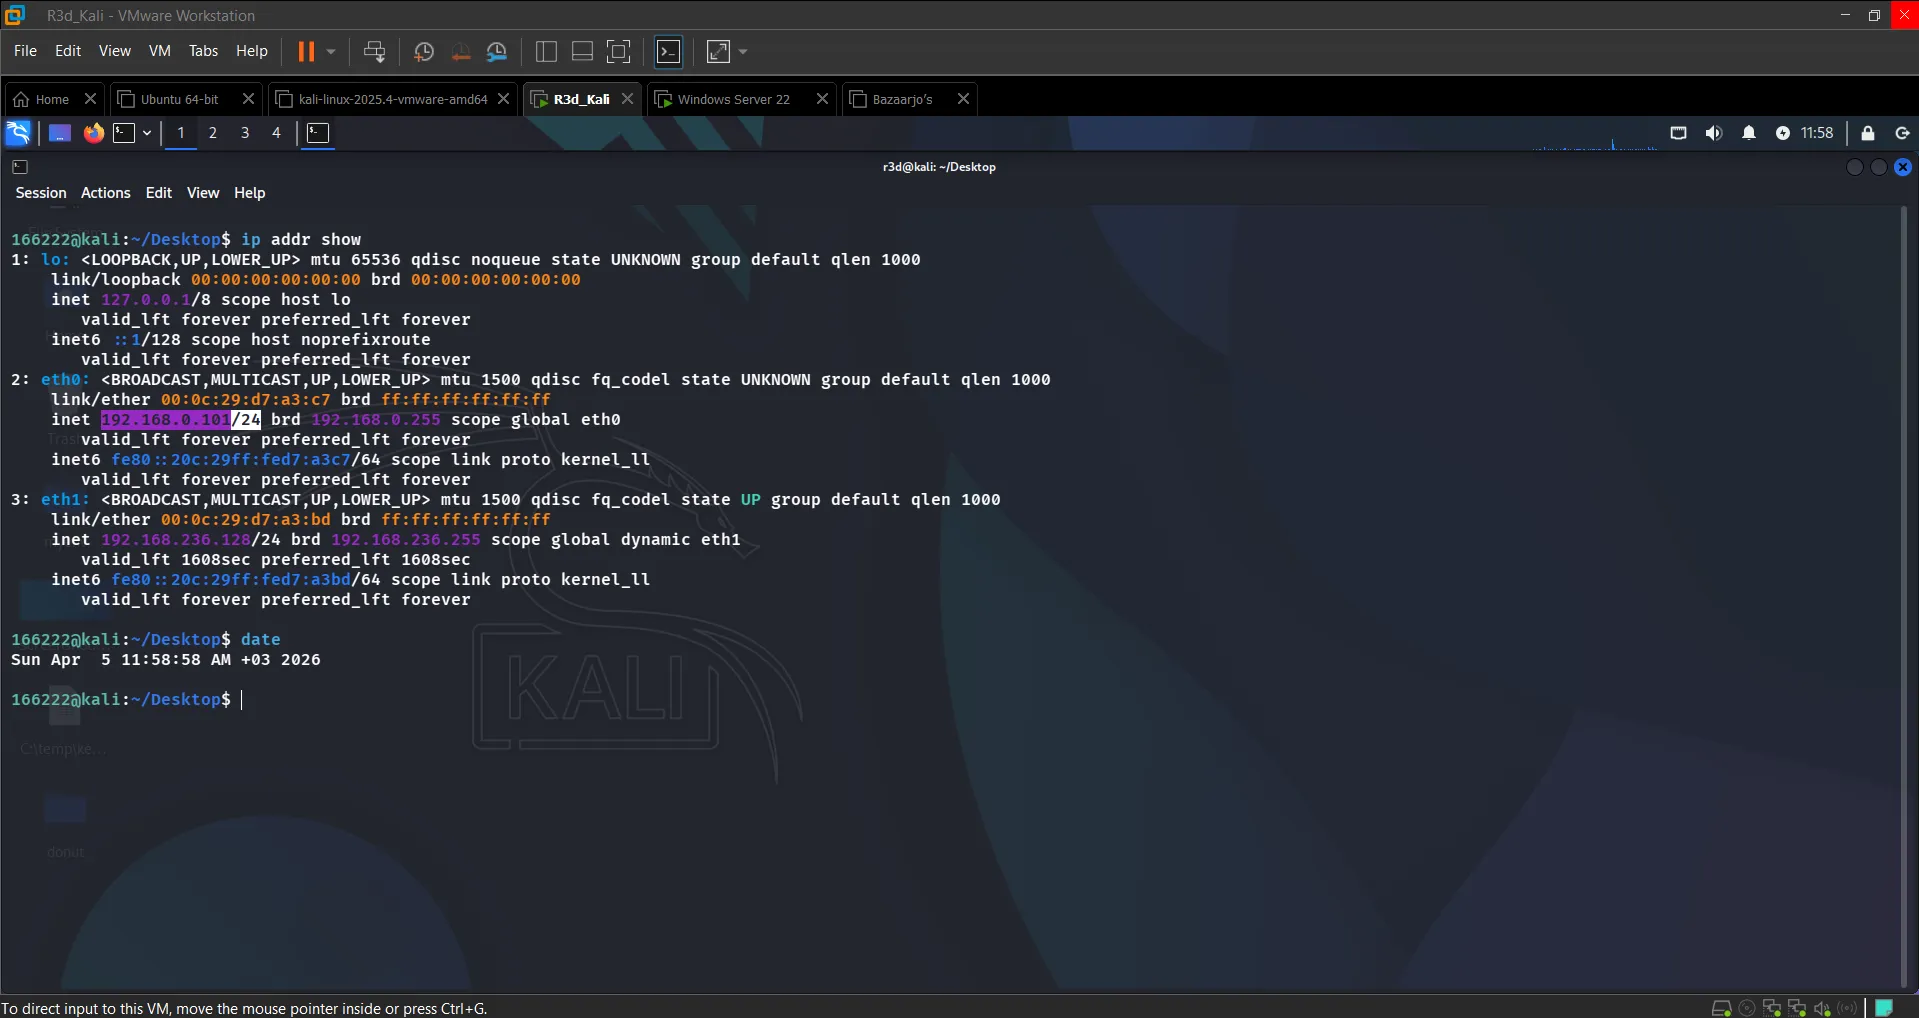Click the terminal vertical scrollbar

(x=1904, y=598)
